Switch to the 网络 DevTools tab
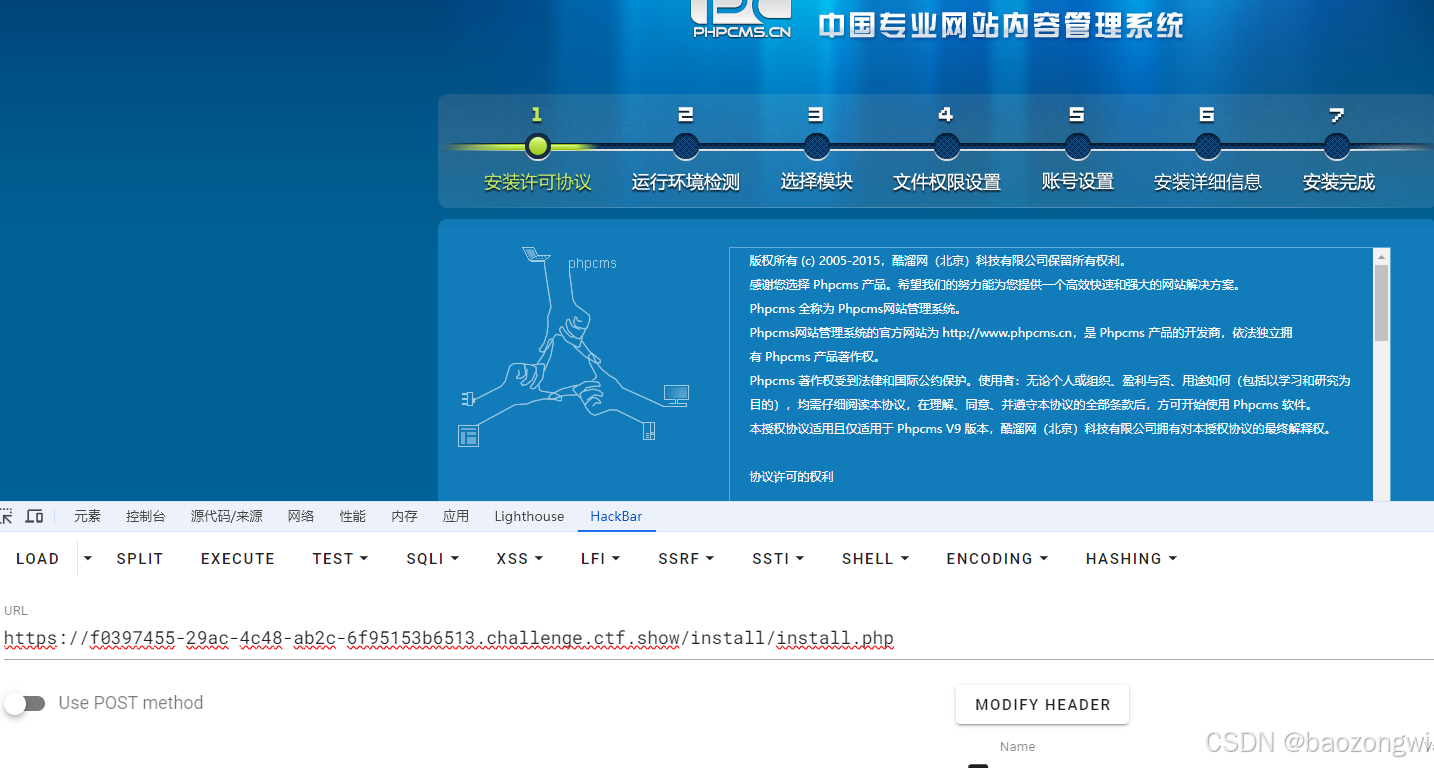Screen dimensions: 1434x768 tap(301, 516)
